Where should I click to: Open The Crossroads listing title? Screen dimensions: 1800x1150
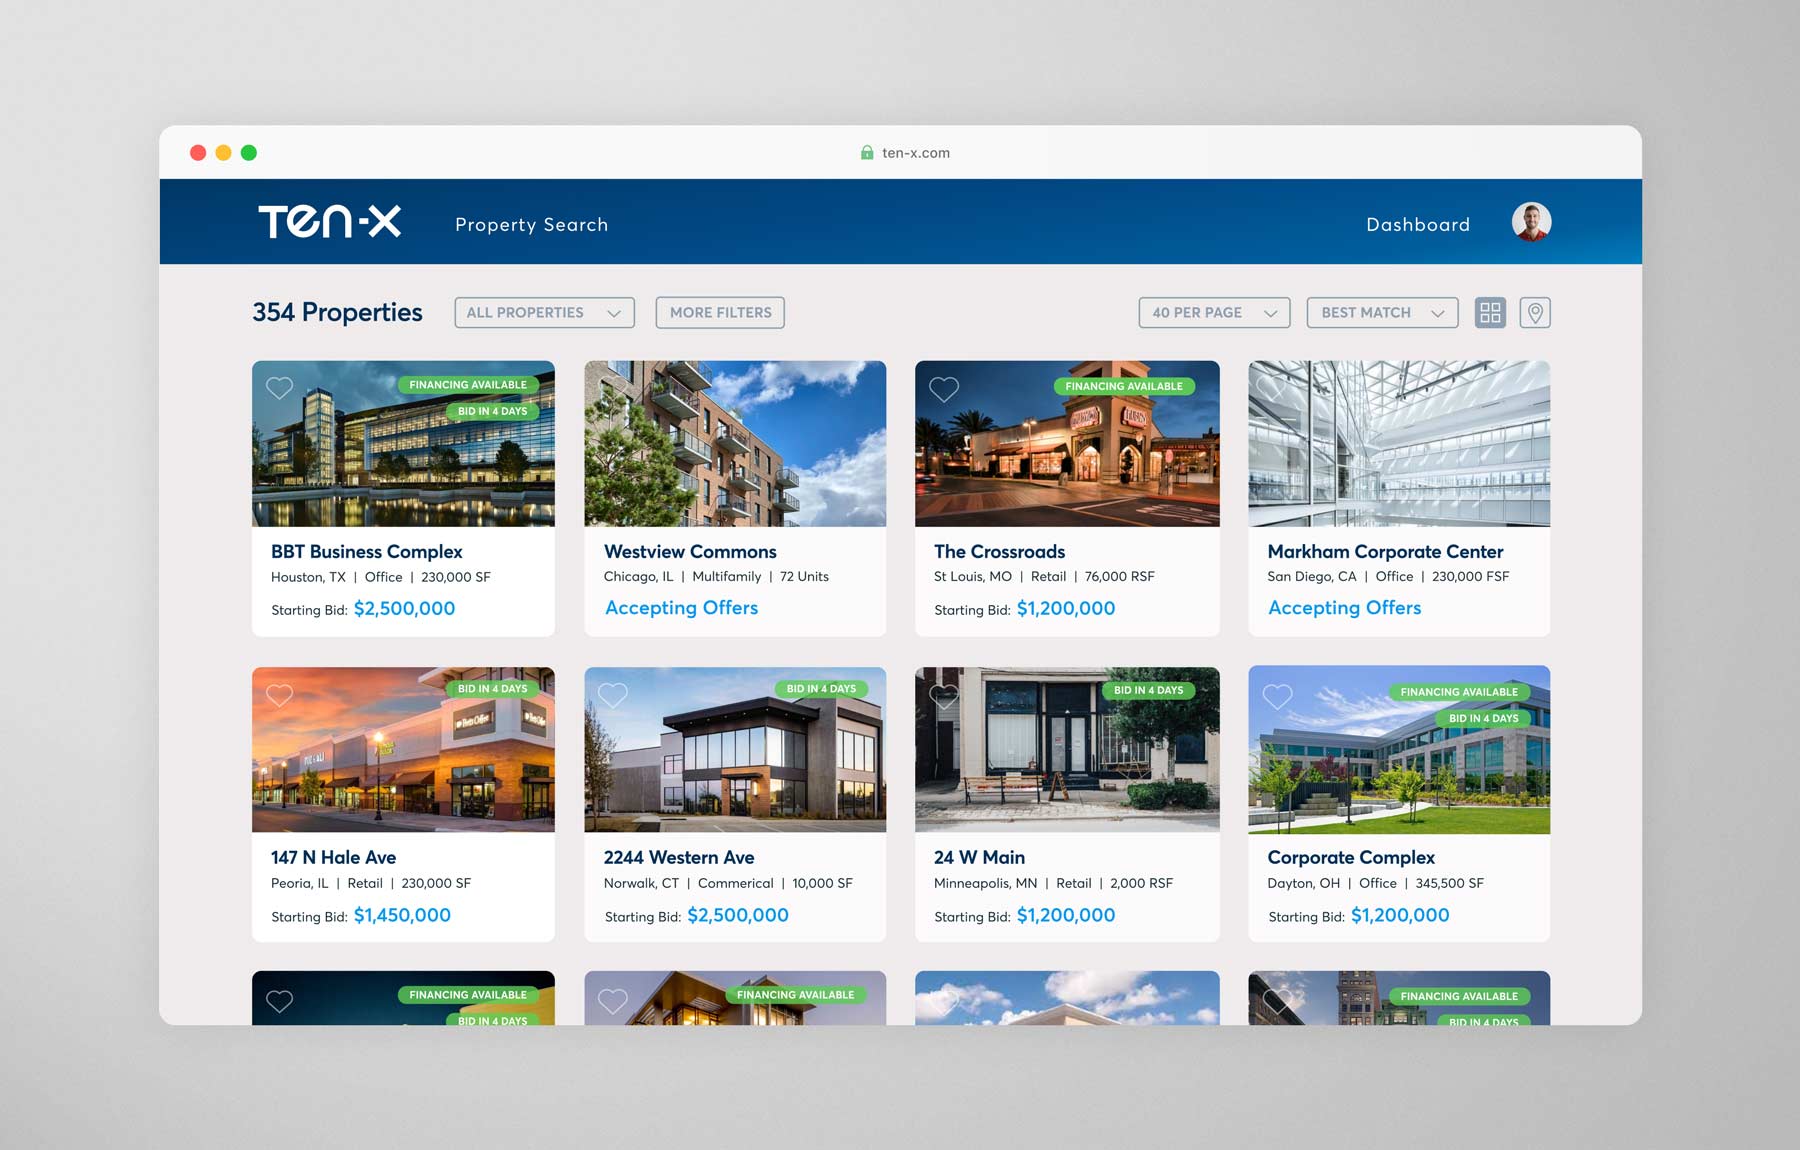[x=999, y=551]
